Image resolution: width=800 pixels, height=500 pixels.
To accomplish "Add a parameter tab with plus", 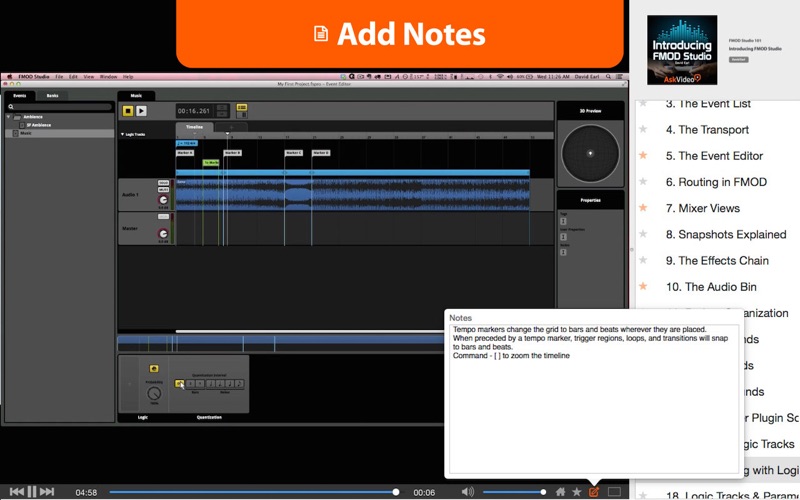I will [x=231, y=127].
